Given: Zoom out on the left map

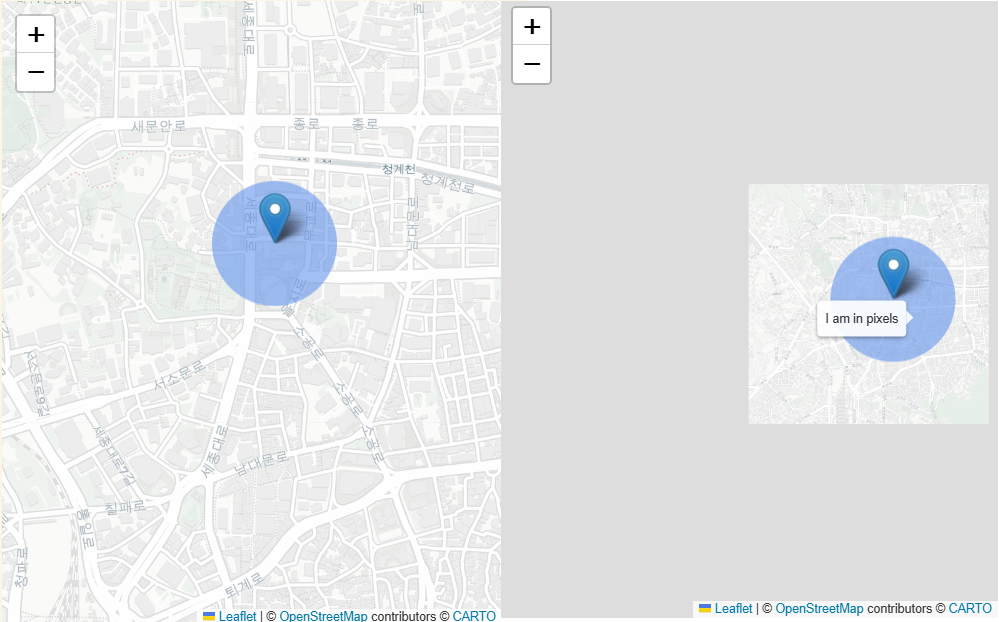Looking at the screenshot, I should [36, 72].
